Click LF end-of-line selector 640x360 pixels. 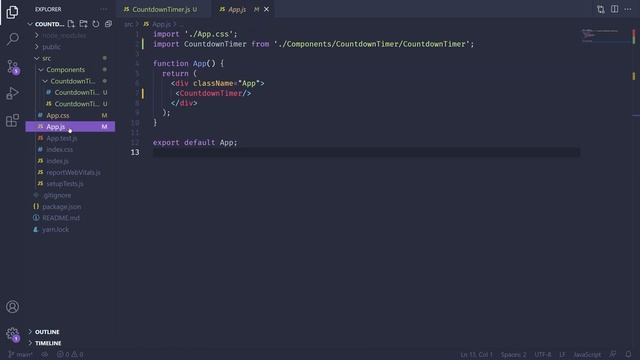point(562,354)
